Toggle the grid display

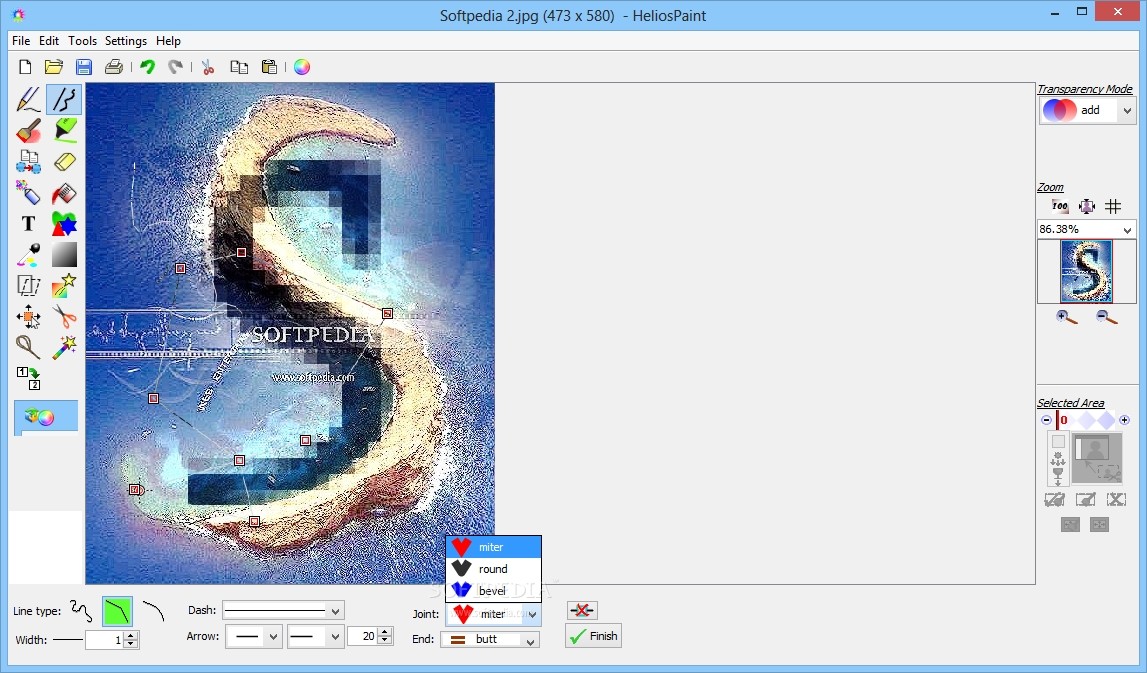[x=1113, y=206]
